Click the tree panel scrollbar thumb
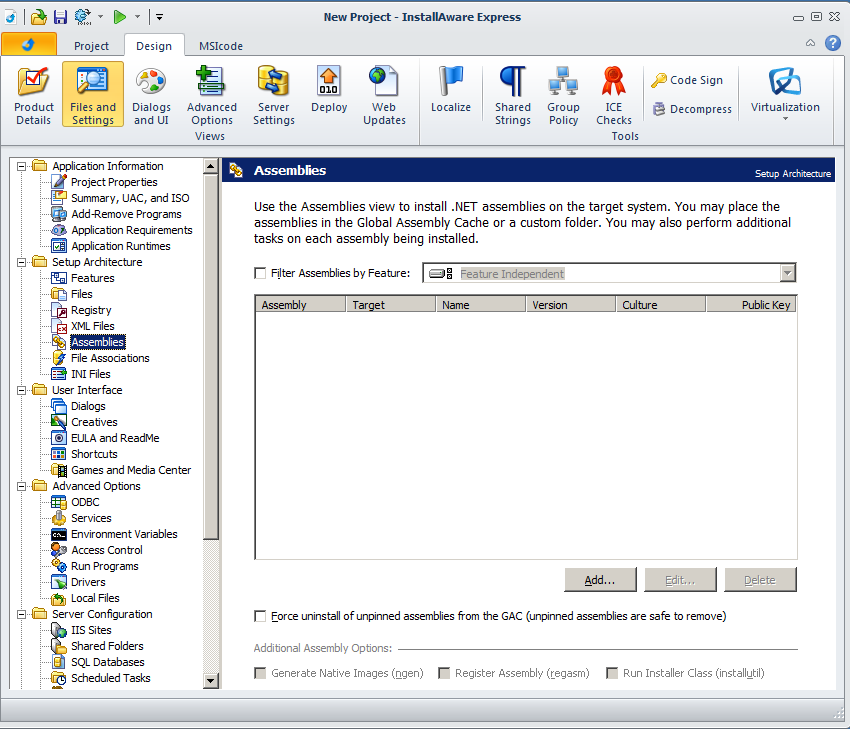850x729 pixels. point(211,357)
